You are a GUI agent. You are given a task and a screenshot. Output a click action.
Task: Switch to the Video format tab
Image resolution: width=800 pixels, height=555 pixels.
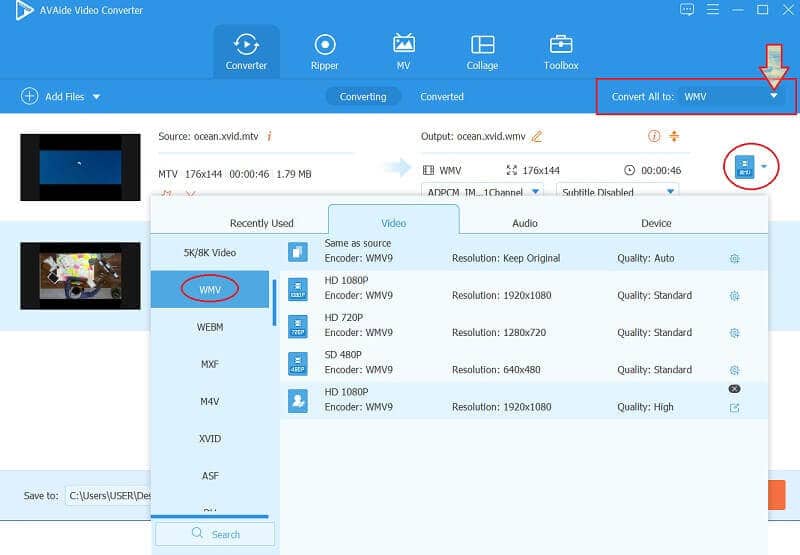click(x=393, y=222)
